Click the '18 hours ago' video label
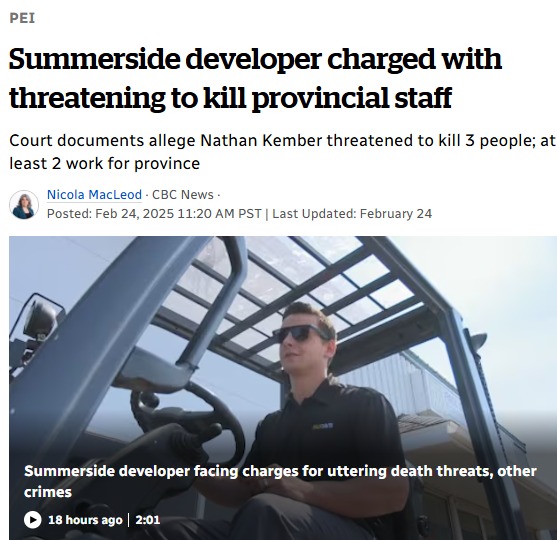The image size is (557, 540). (x=85, y=520)
